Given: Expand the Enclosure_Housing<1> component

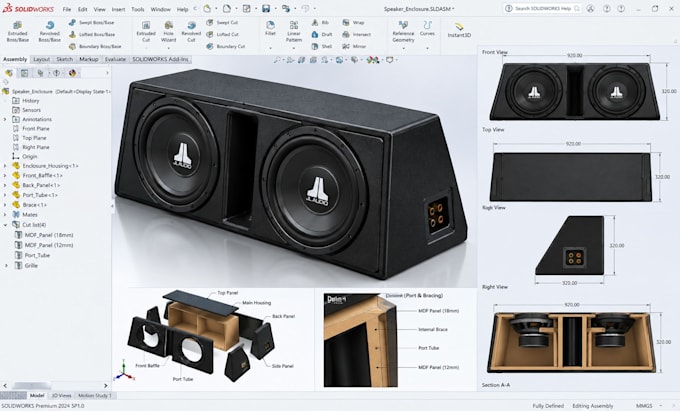Looking at the screenshot, I should [x=5, y=166].
